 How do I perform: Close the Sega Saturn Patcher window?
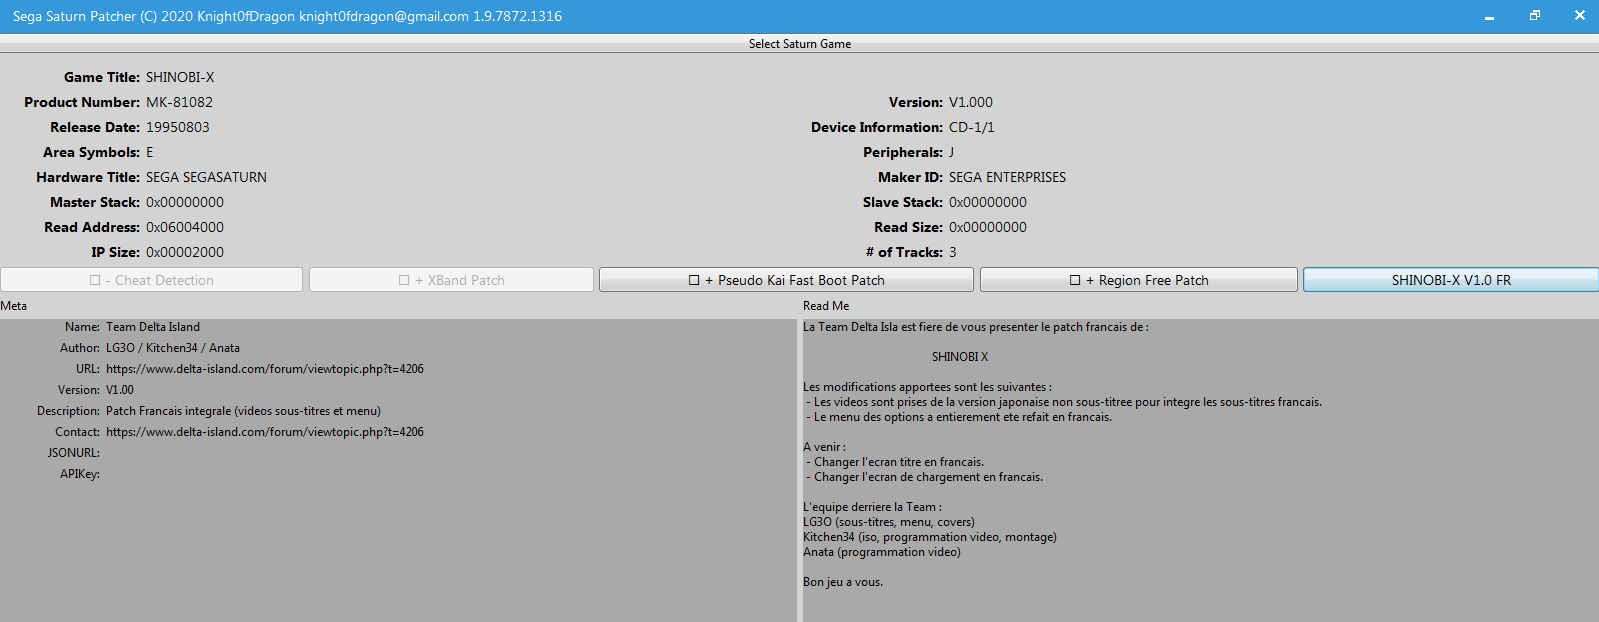[1579, 16]
